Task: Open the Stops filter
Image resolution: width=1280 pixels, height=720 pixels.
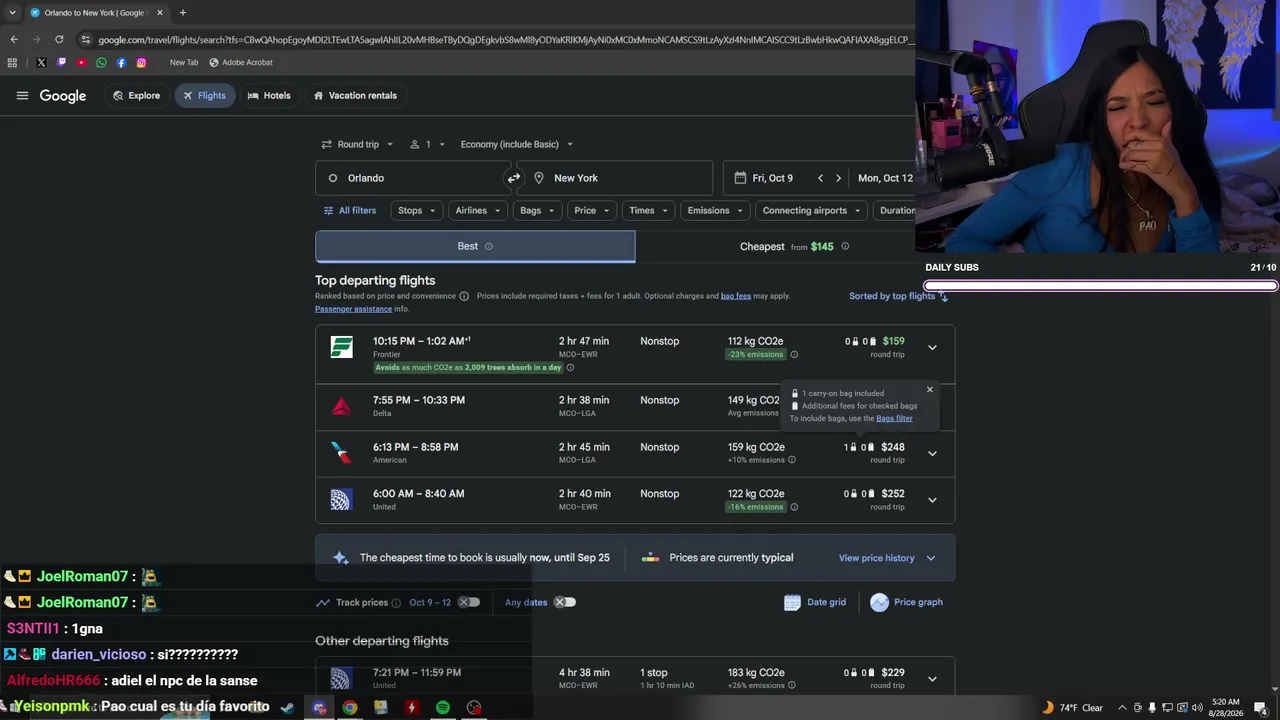Action: coord(417,210)
